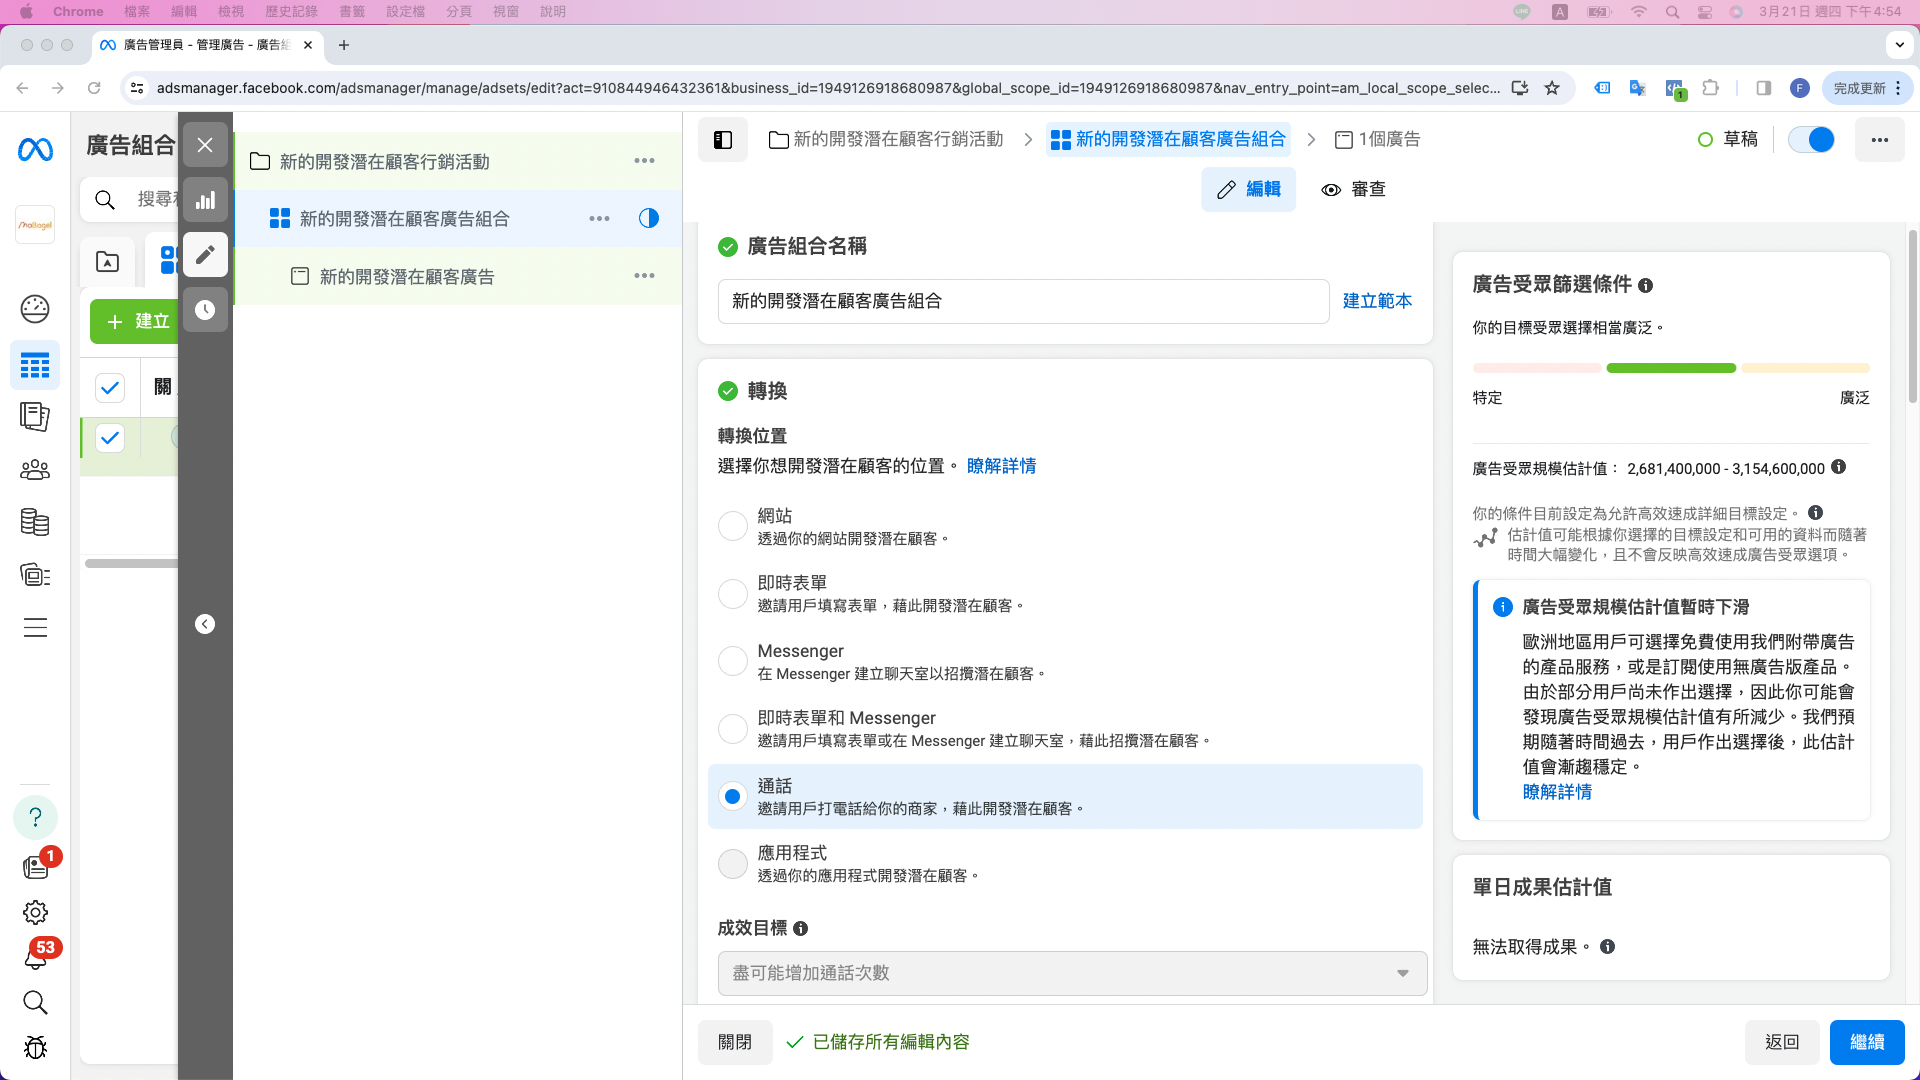The height and width of the screenshot is (1080, 1920).
Task: Click audience filter criteria info icon
Action: pos(1646,285)
